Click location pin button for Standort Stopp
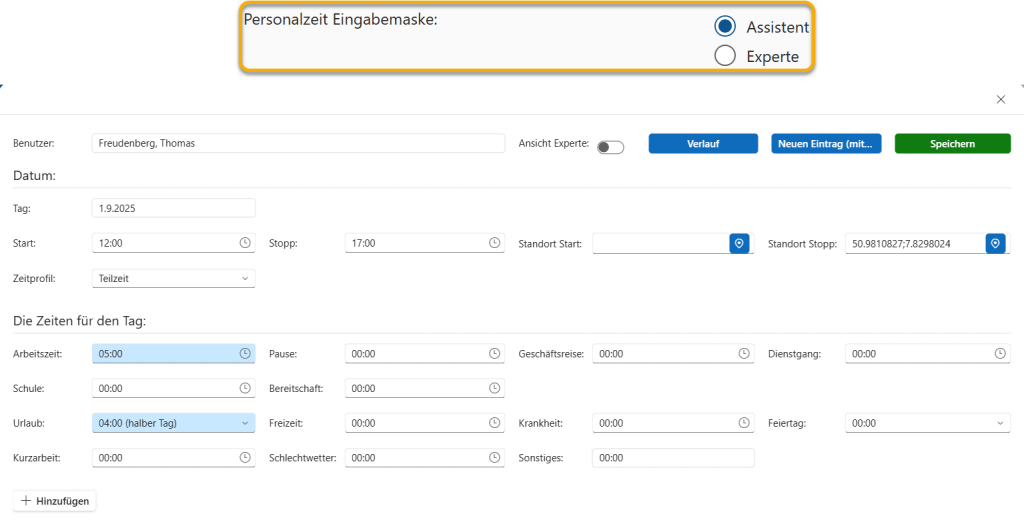Viewport: 1024px width, 532px height. pos(994,243)
